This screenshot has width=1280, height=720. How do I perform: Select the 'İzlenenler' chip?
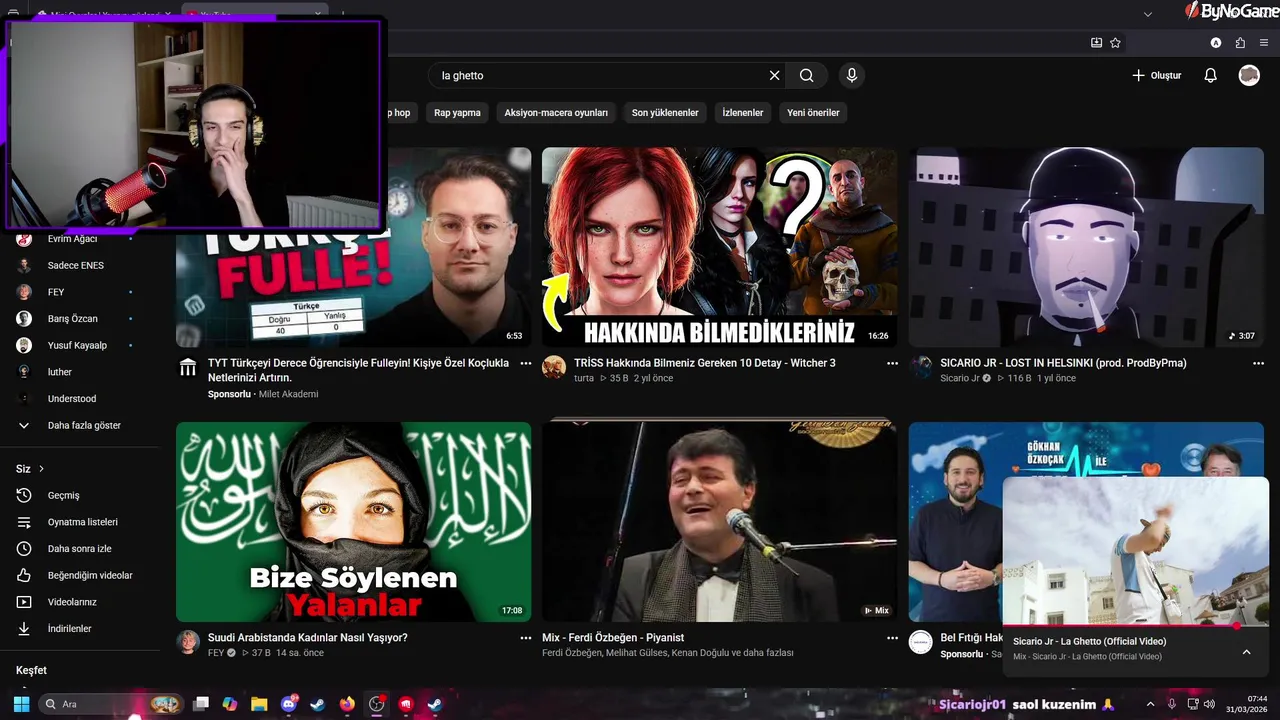[743, 113]
